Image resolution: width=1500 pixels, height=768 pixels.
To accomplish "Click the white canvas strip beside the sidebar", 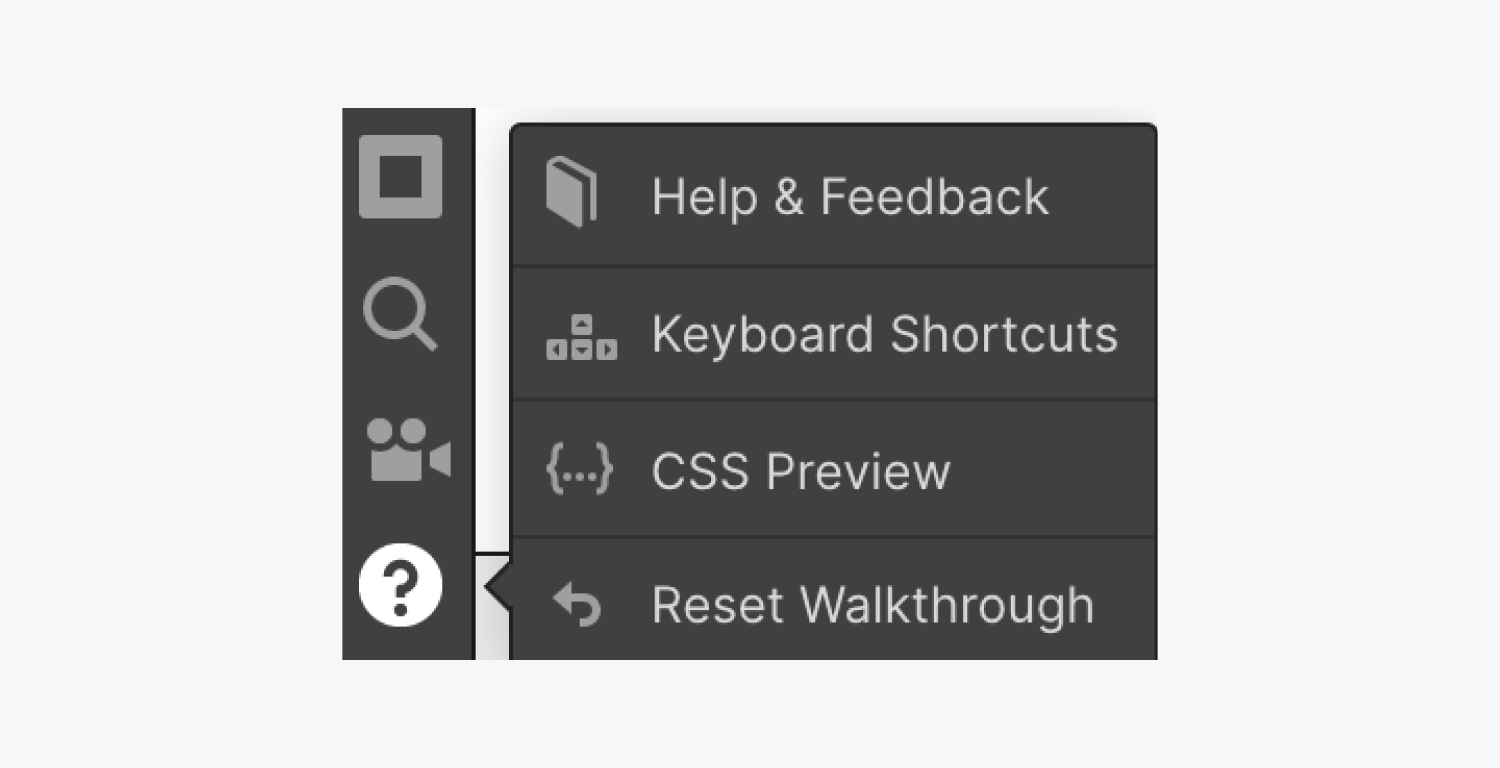I will click(x=491, y=330).
